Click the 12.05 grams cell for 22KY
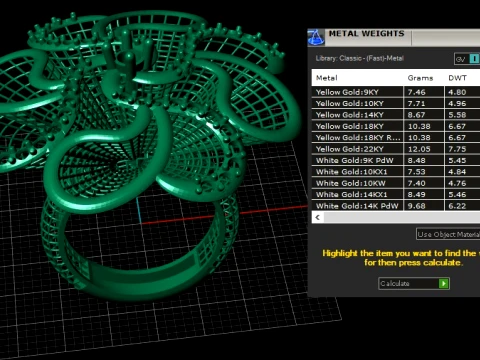This screenshot has height=360, width=480. click(x=423, y=149)
